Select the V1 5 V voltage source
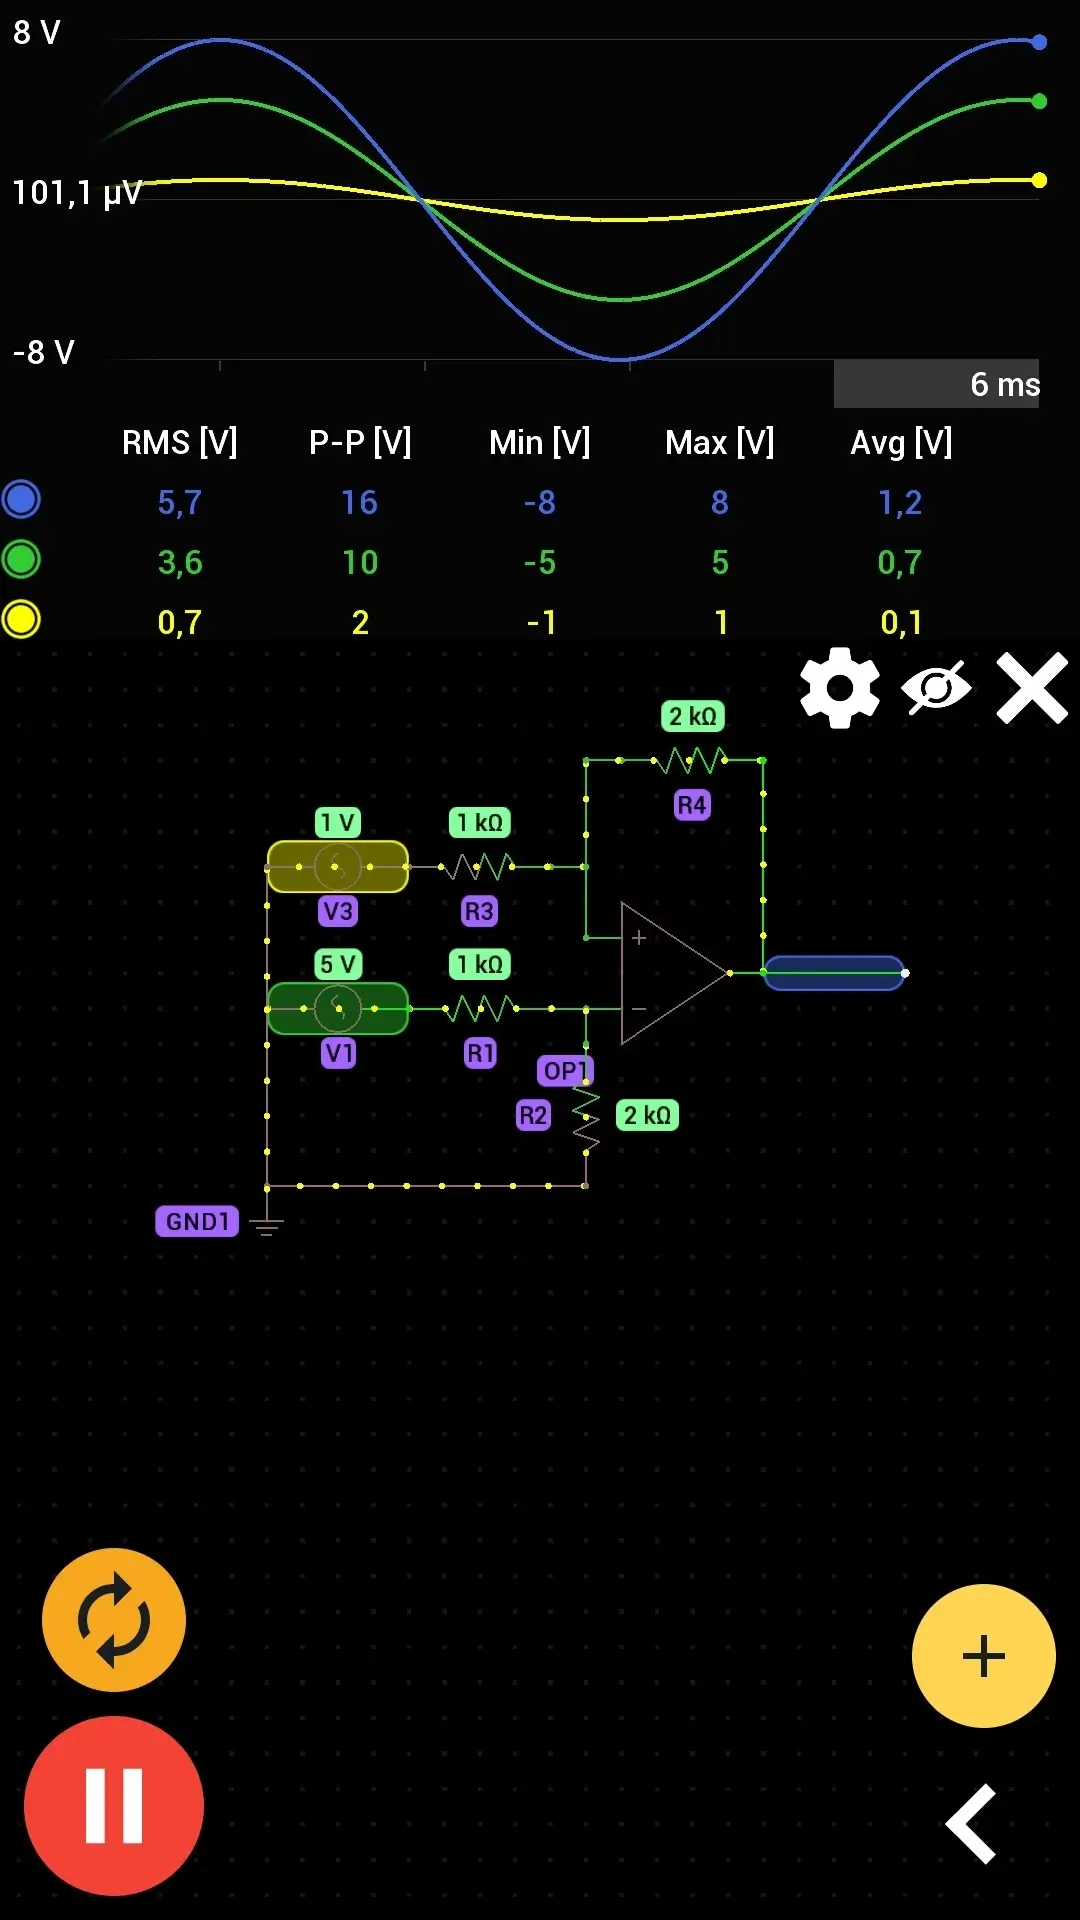 pyautogui.click(x=338, y=1008)
